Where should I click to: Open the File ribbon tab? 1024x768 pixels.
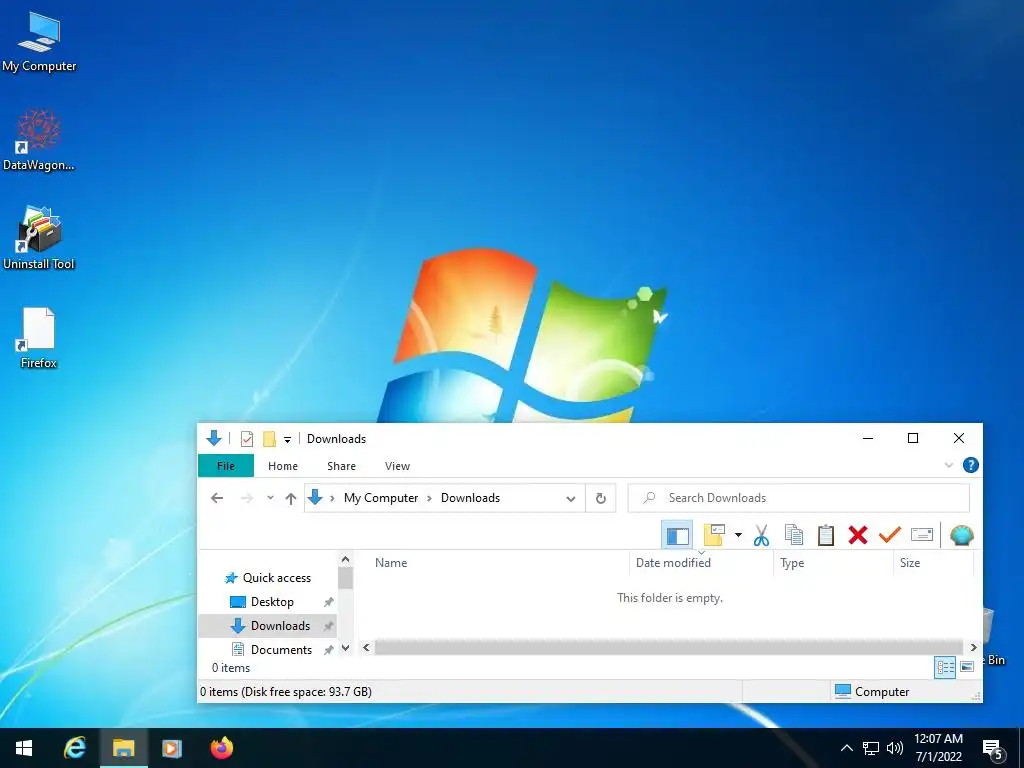226,466
